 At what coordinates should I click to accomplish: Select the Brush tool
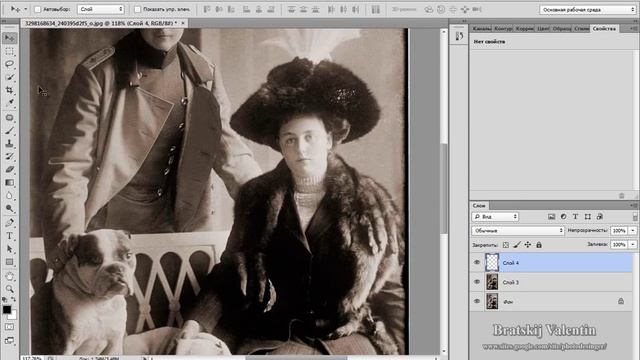(x=9, y=131)
